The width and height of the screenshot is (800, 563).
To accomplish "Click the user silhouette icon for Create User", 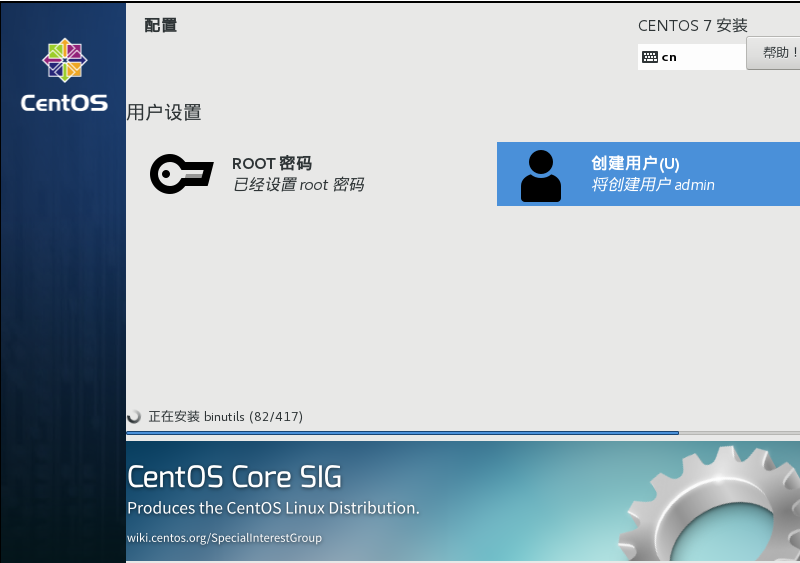I will point(541,176).
